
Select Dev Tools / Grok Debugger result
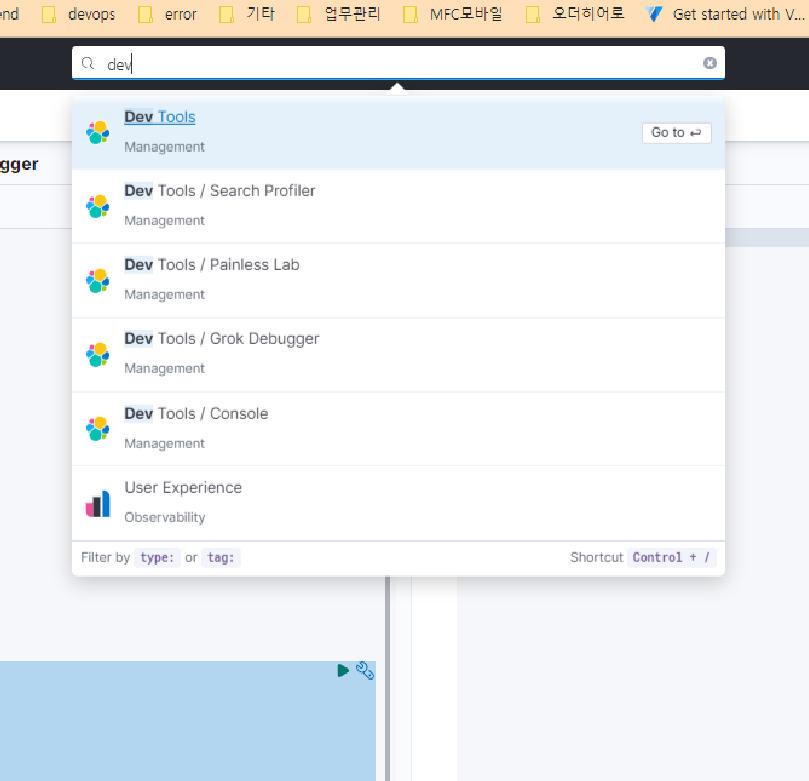(x=398, y=354)
